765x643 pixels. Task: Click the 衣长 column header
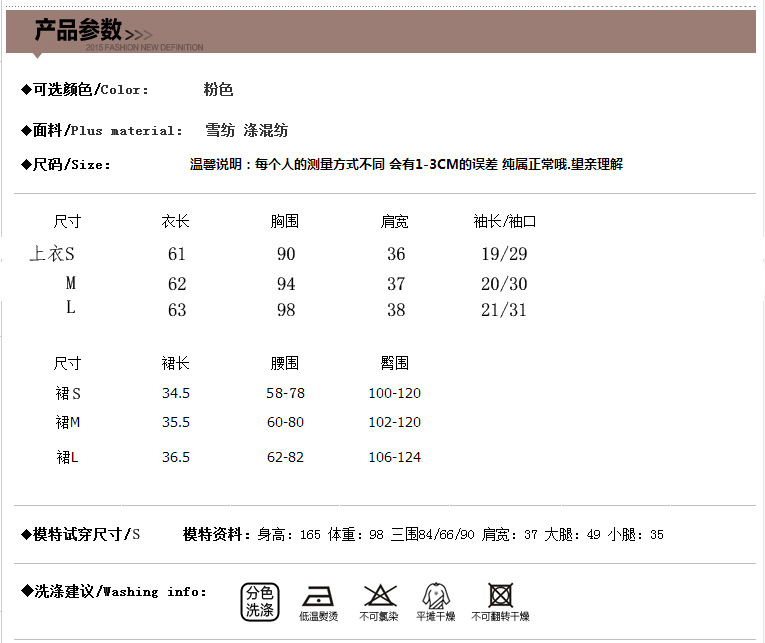tap(176, 221)
